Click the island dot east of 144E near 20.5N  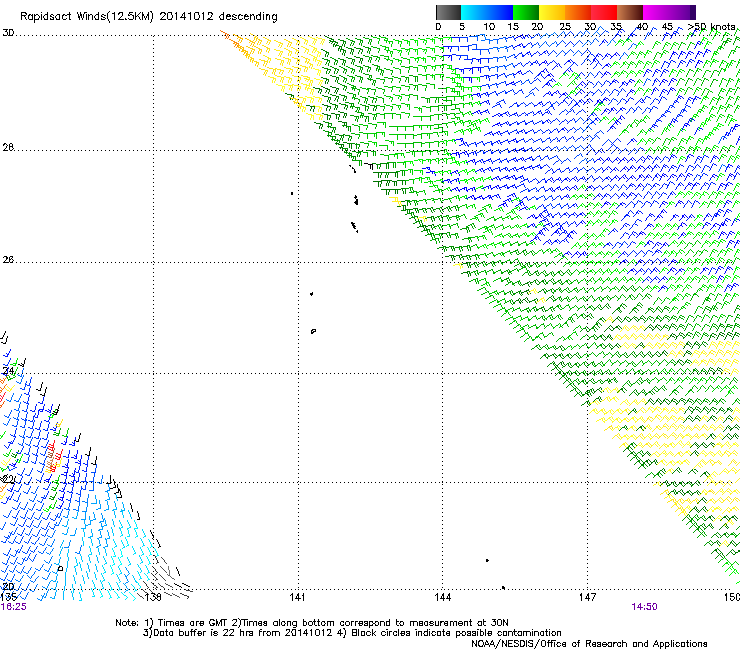pyautogui.click(x=487, y=560)
